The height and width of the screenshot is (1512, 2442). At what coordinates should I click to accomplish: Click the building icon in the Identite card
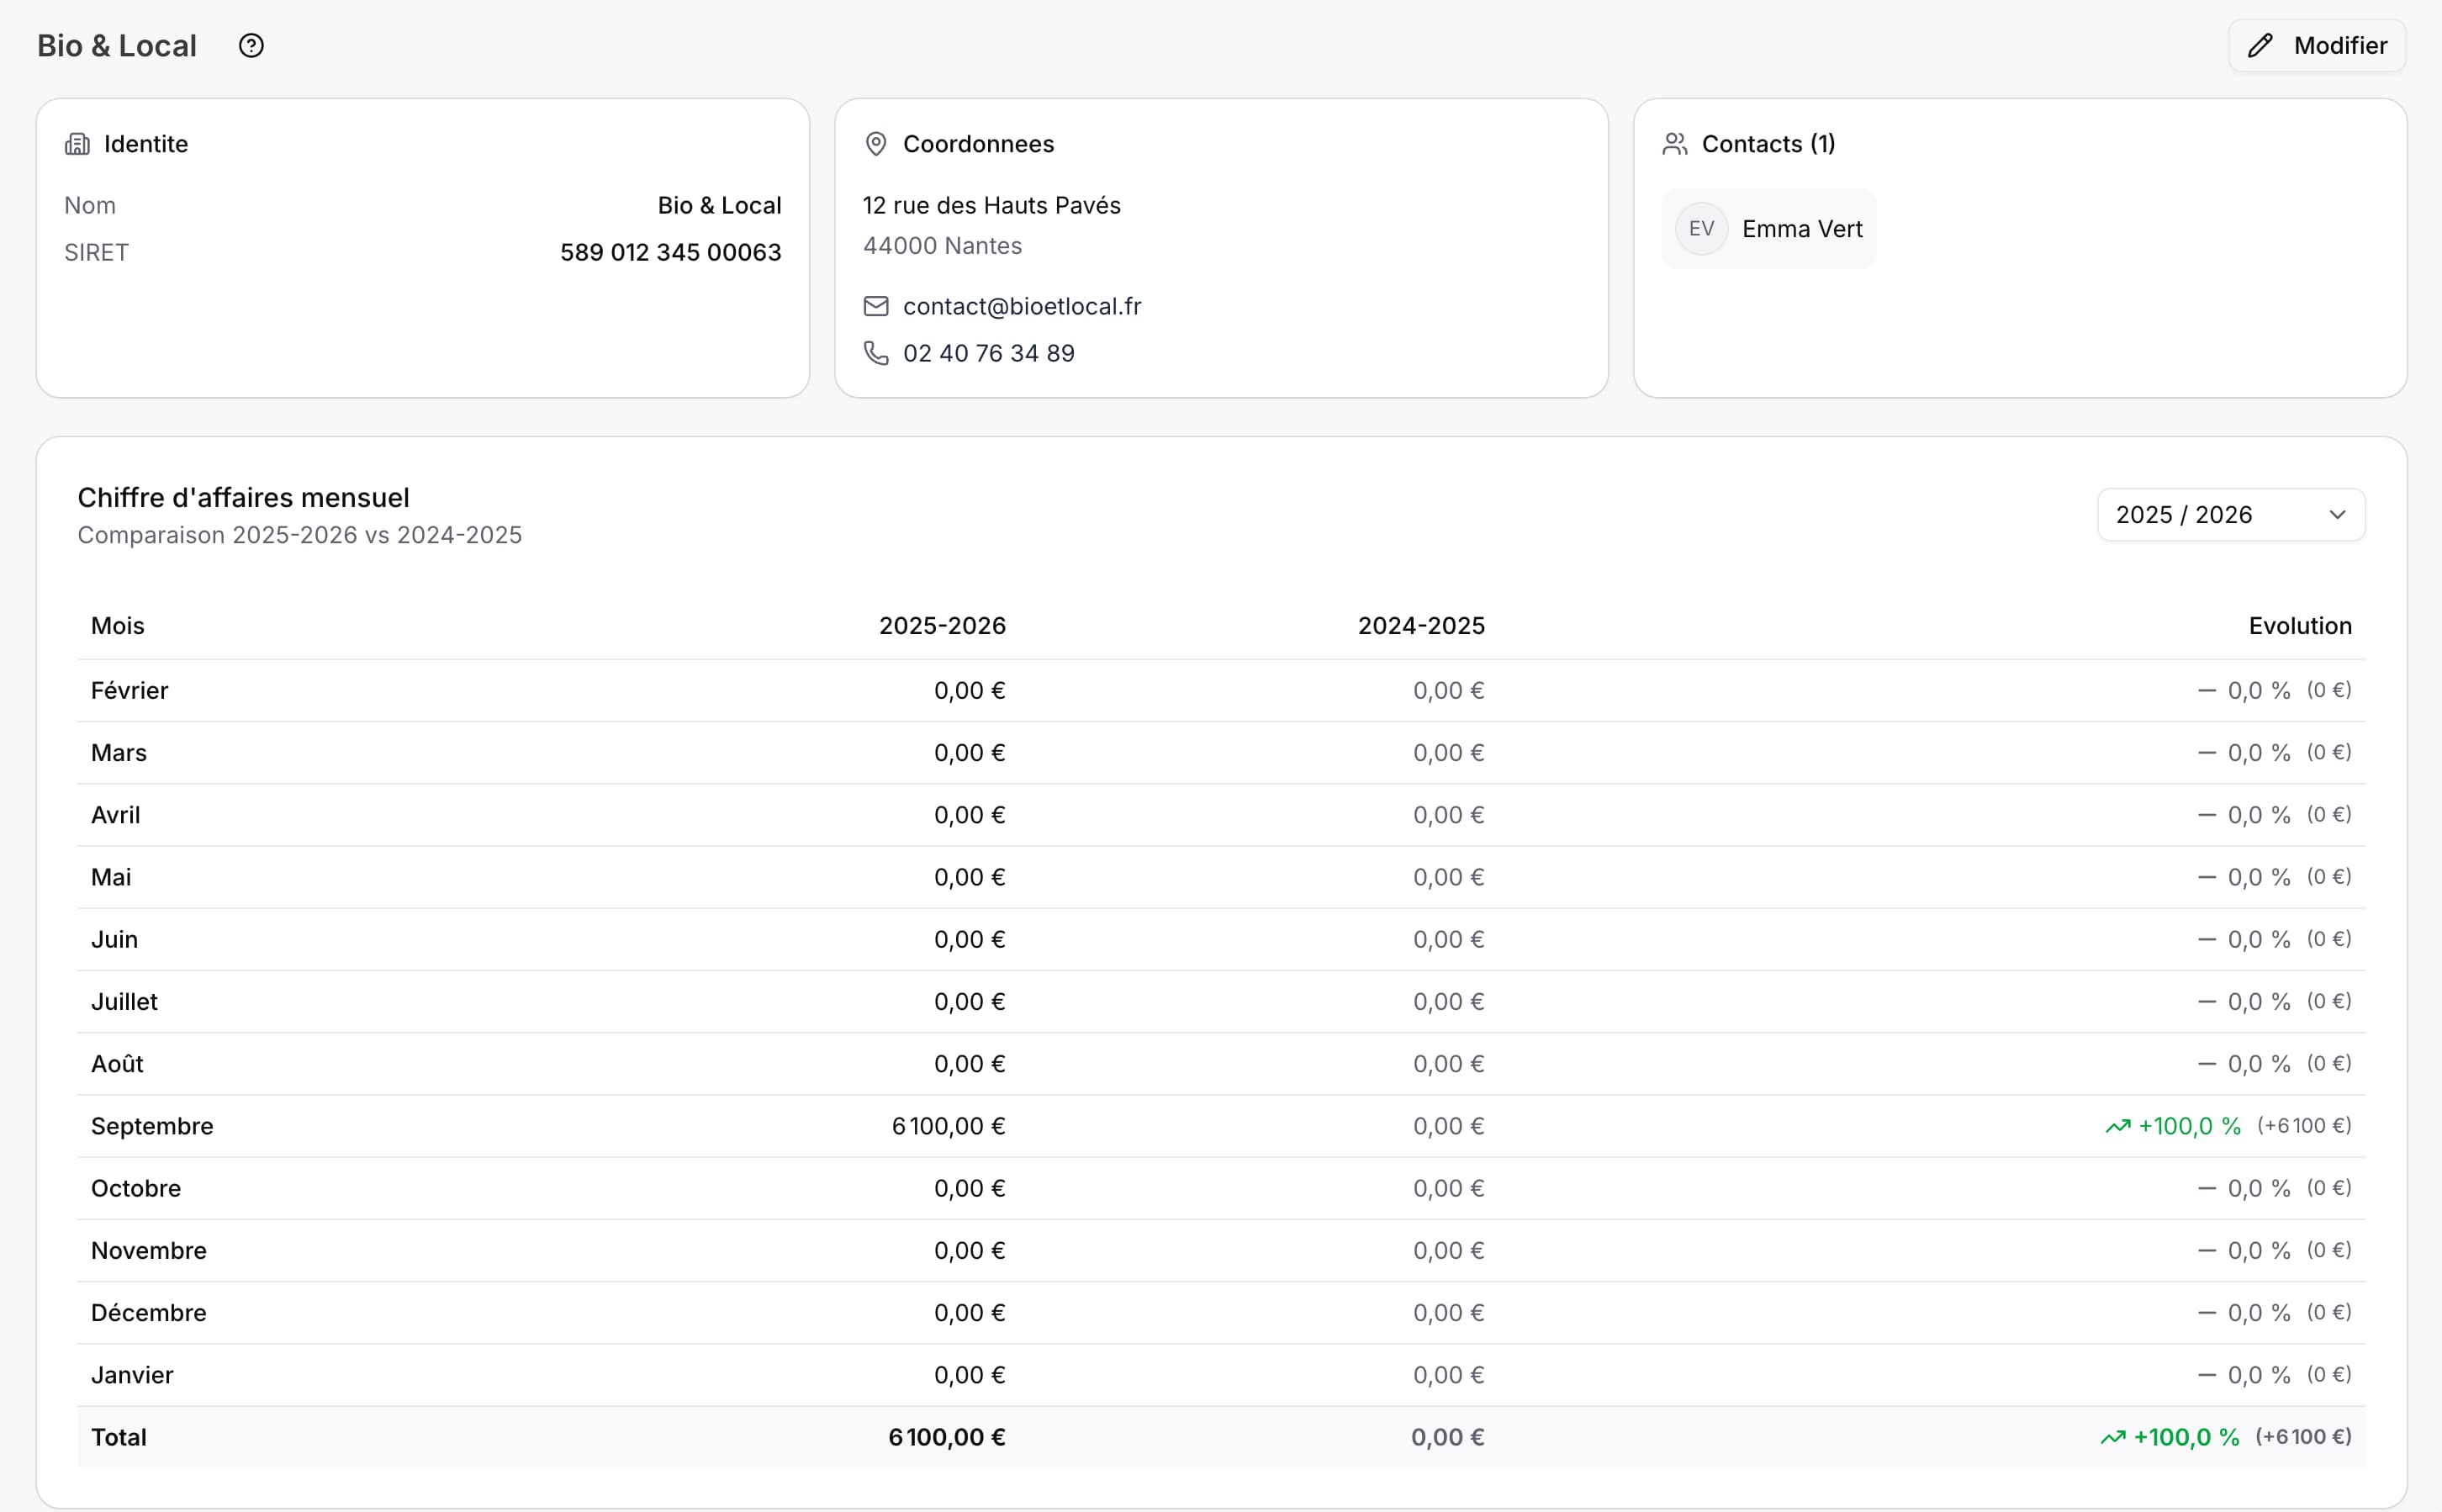pos(77,143)
